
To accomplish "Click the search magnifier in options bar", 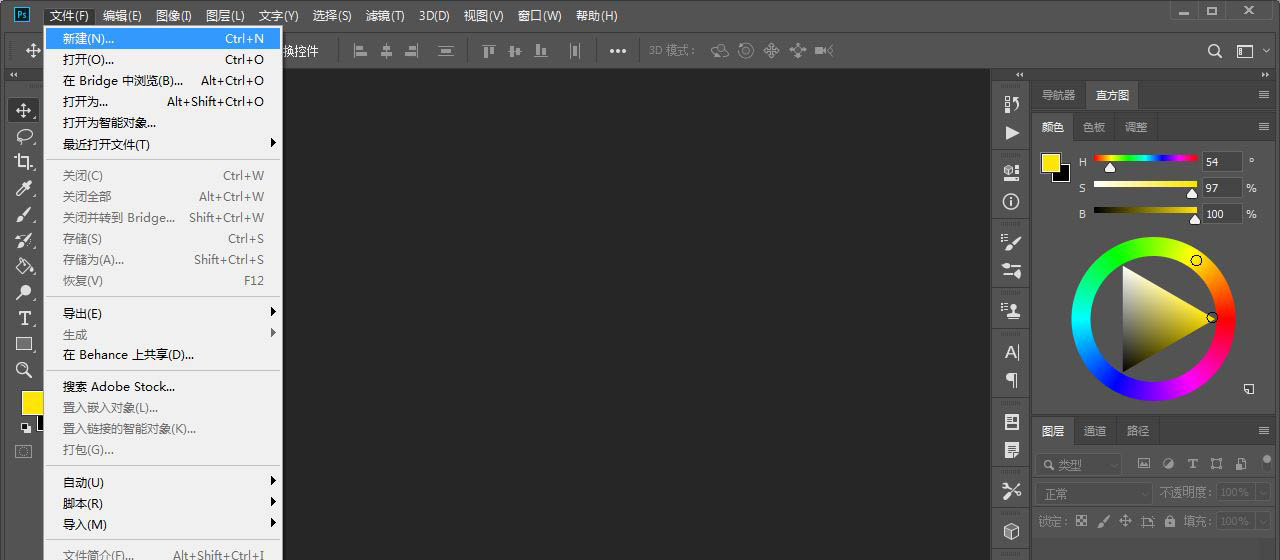I will [x=1215, y=51].
